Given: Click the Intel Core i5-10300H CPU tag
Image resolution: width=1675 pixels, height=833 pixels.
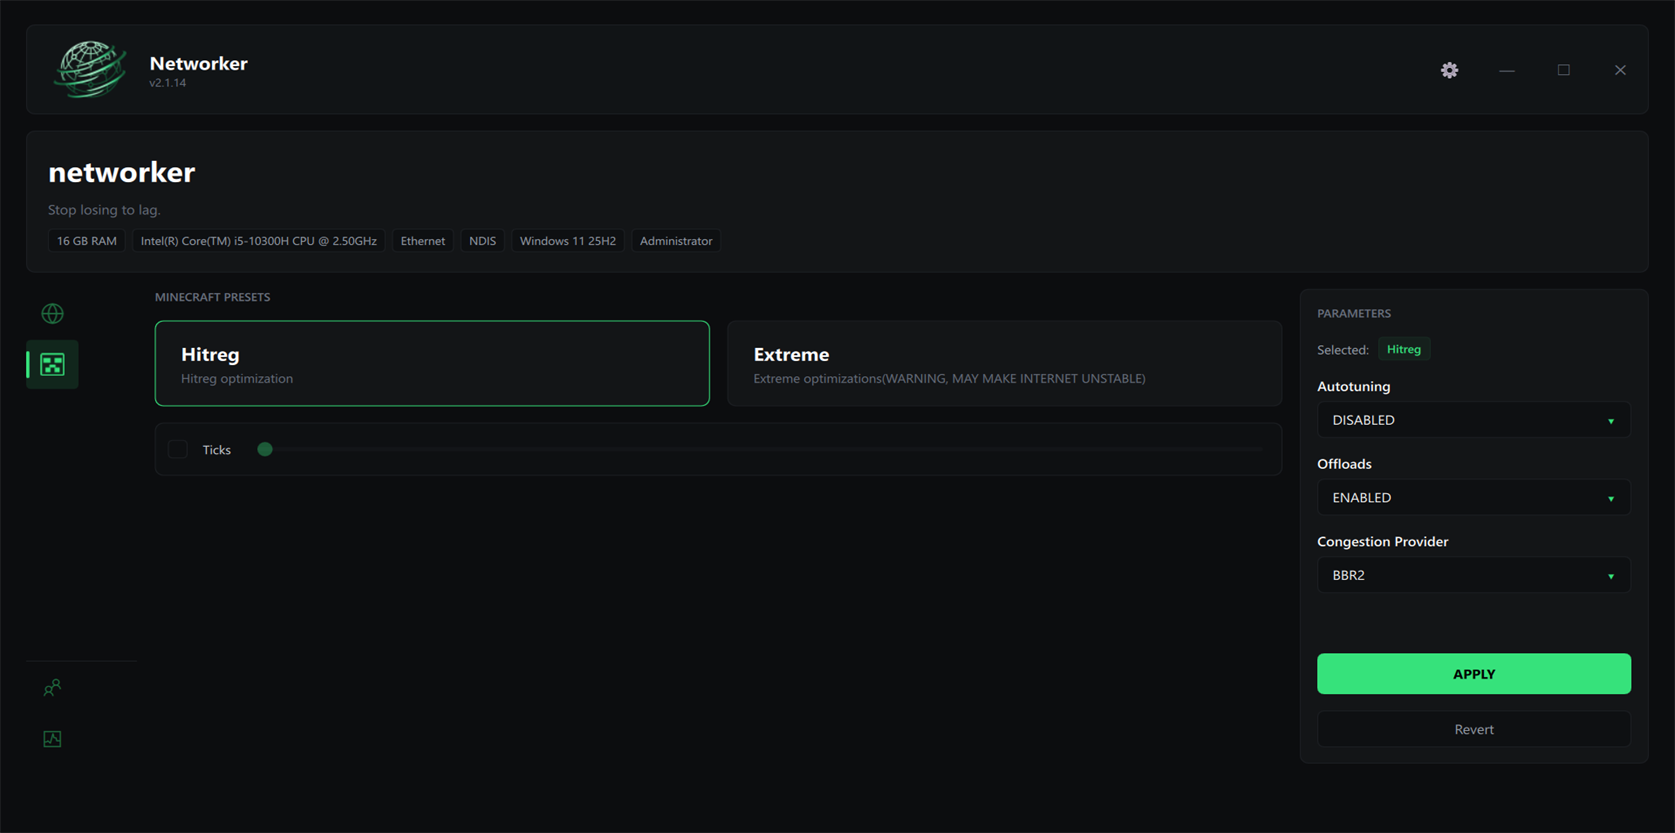Looking at the screenshot, I should [x=259, y=241].
